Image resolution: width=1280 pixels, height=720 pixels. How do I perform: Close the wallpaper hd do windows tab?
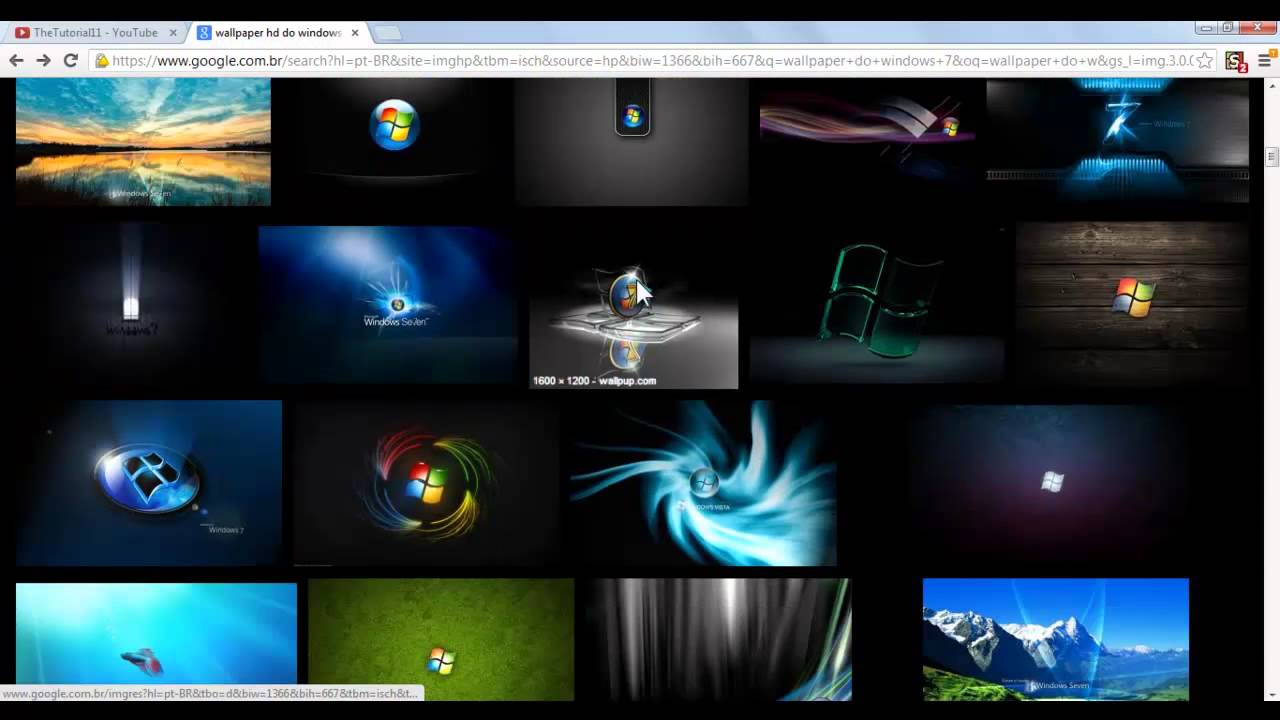[355, 33]
